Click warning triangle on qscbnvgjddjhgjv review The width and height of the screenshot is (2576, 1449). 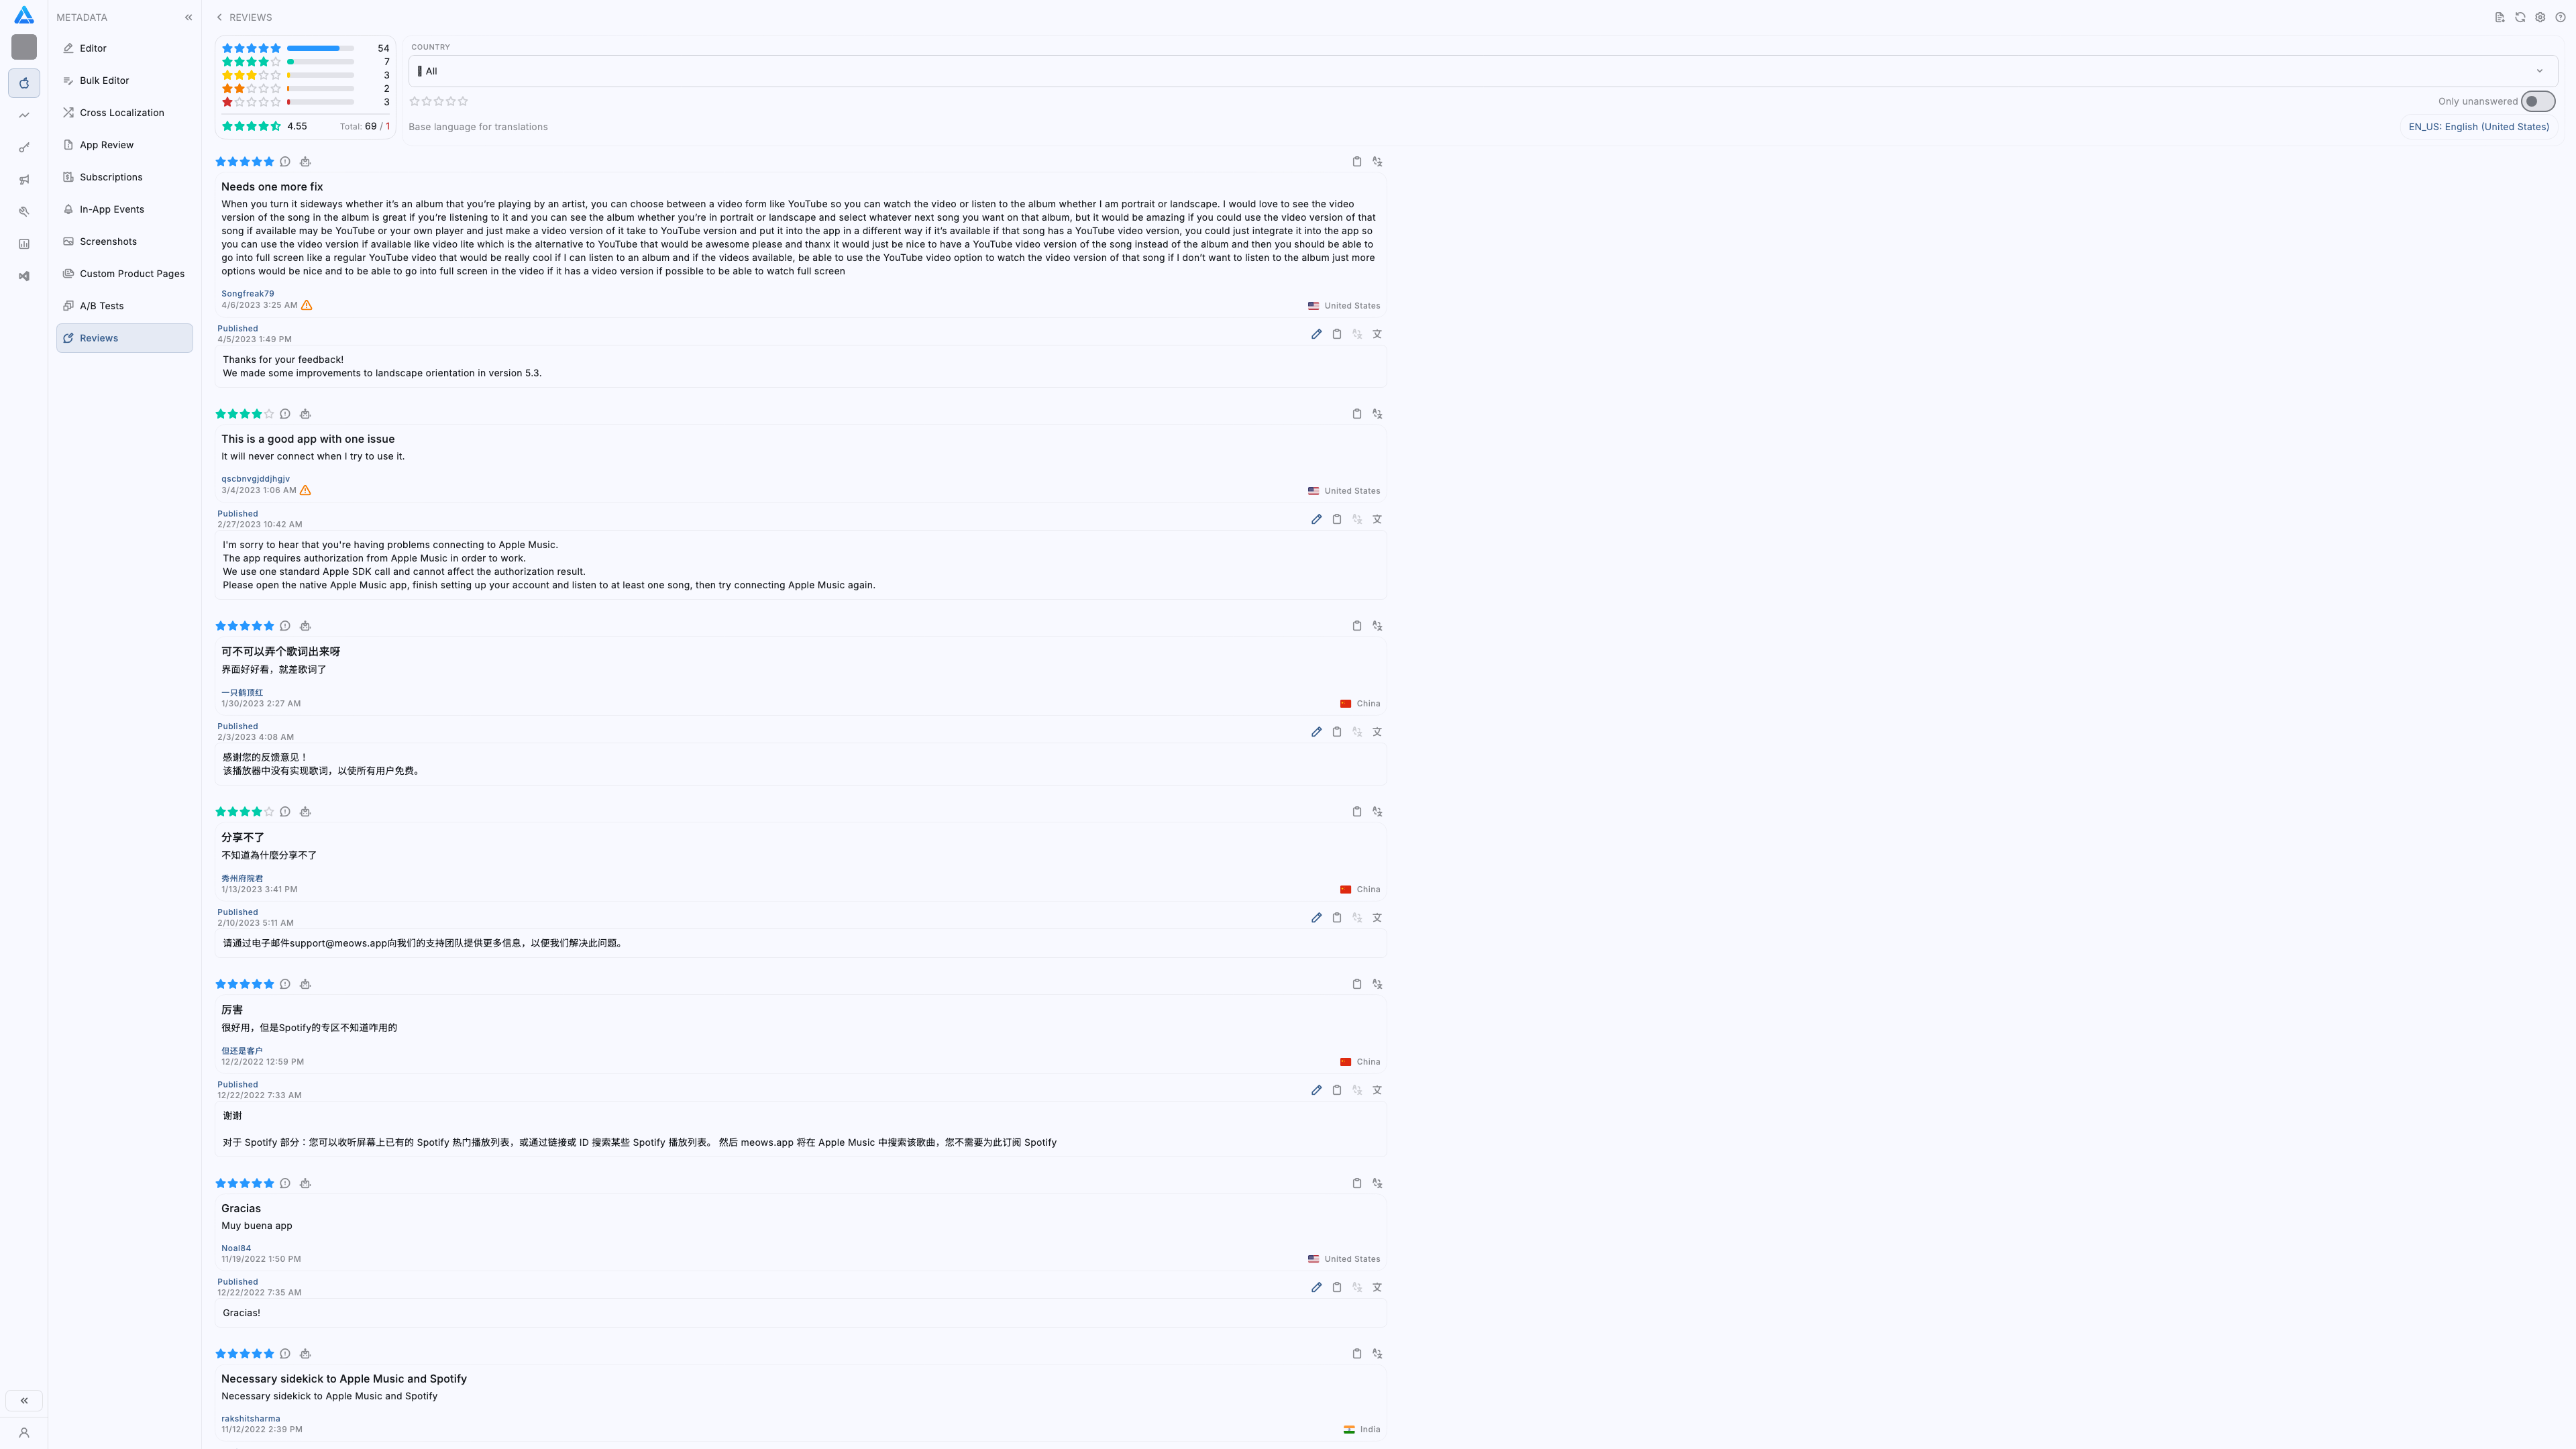coord(306,490)
